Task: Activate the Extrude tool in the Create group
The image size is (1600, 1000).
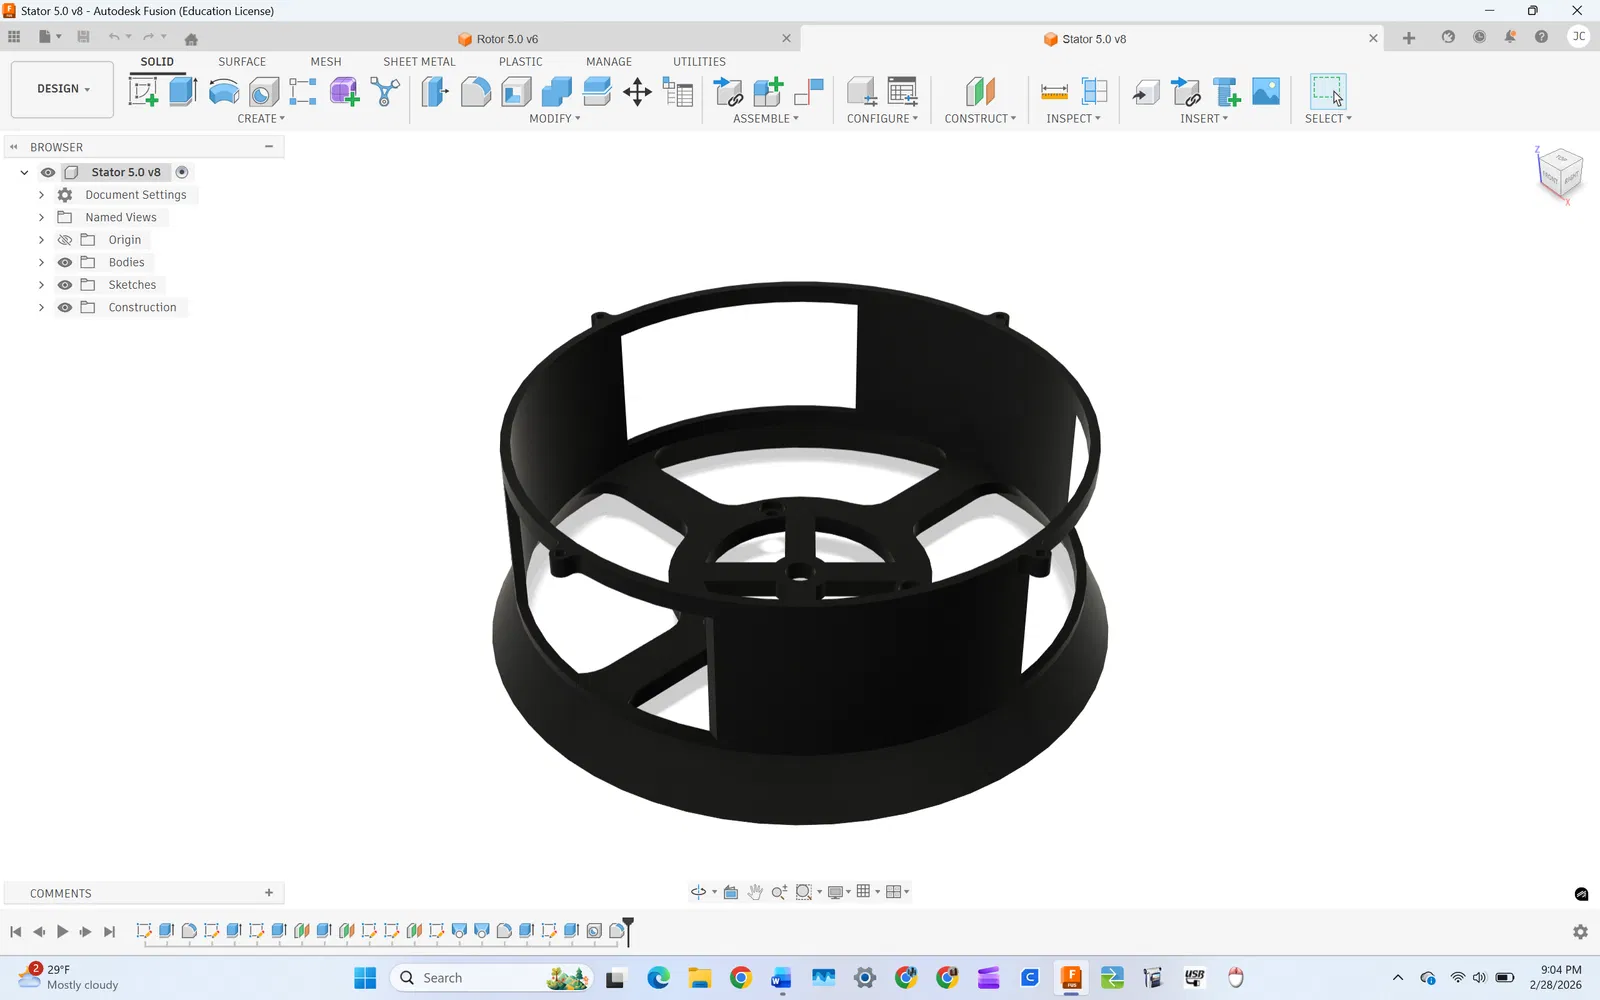Action: coord(183,92)
